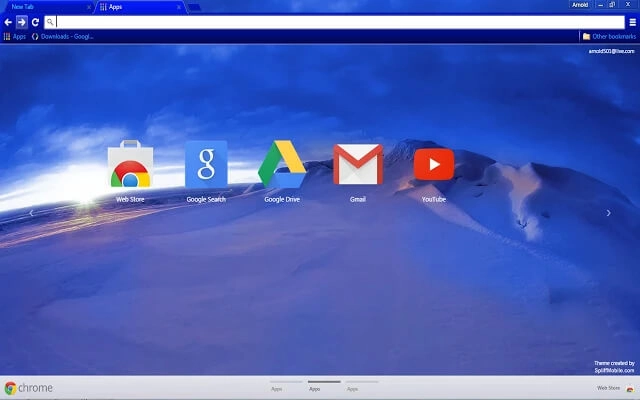
Task: Switch to the New Tab tab
Action: (49, 7)
